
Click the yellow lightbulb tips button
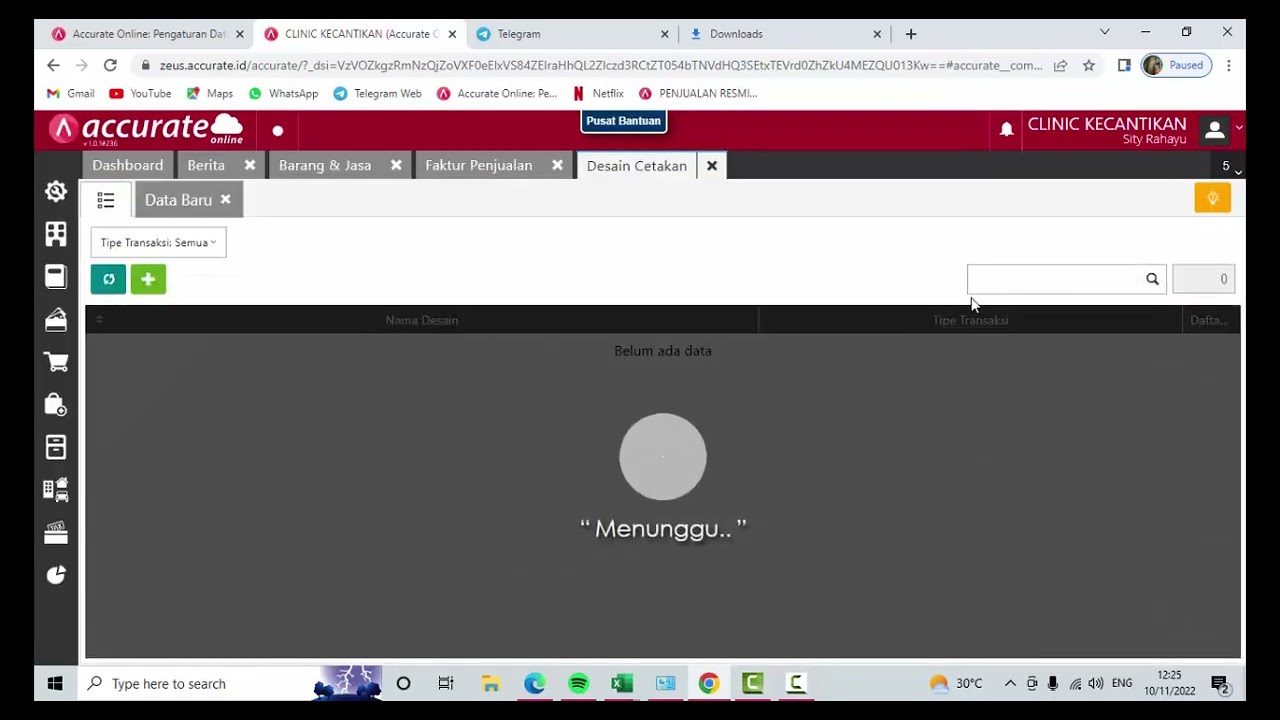tap(1212, 198)
